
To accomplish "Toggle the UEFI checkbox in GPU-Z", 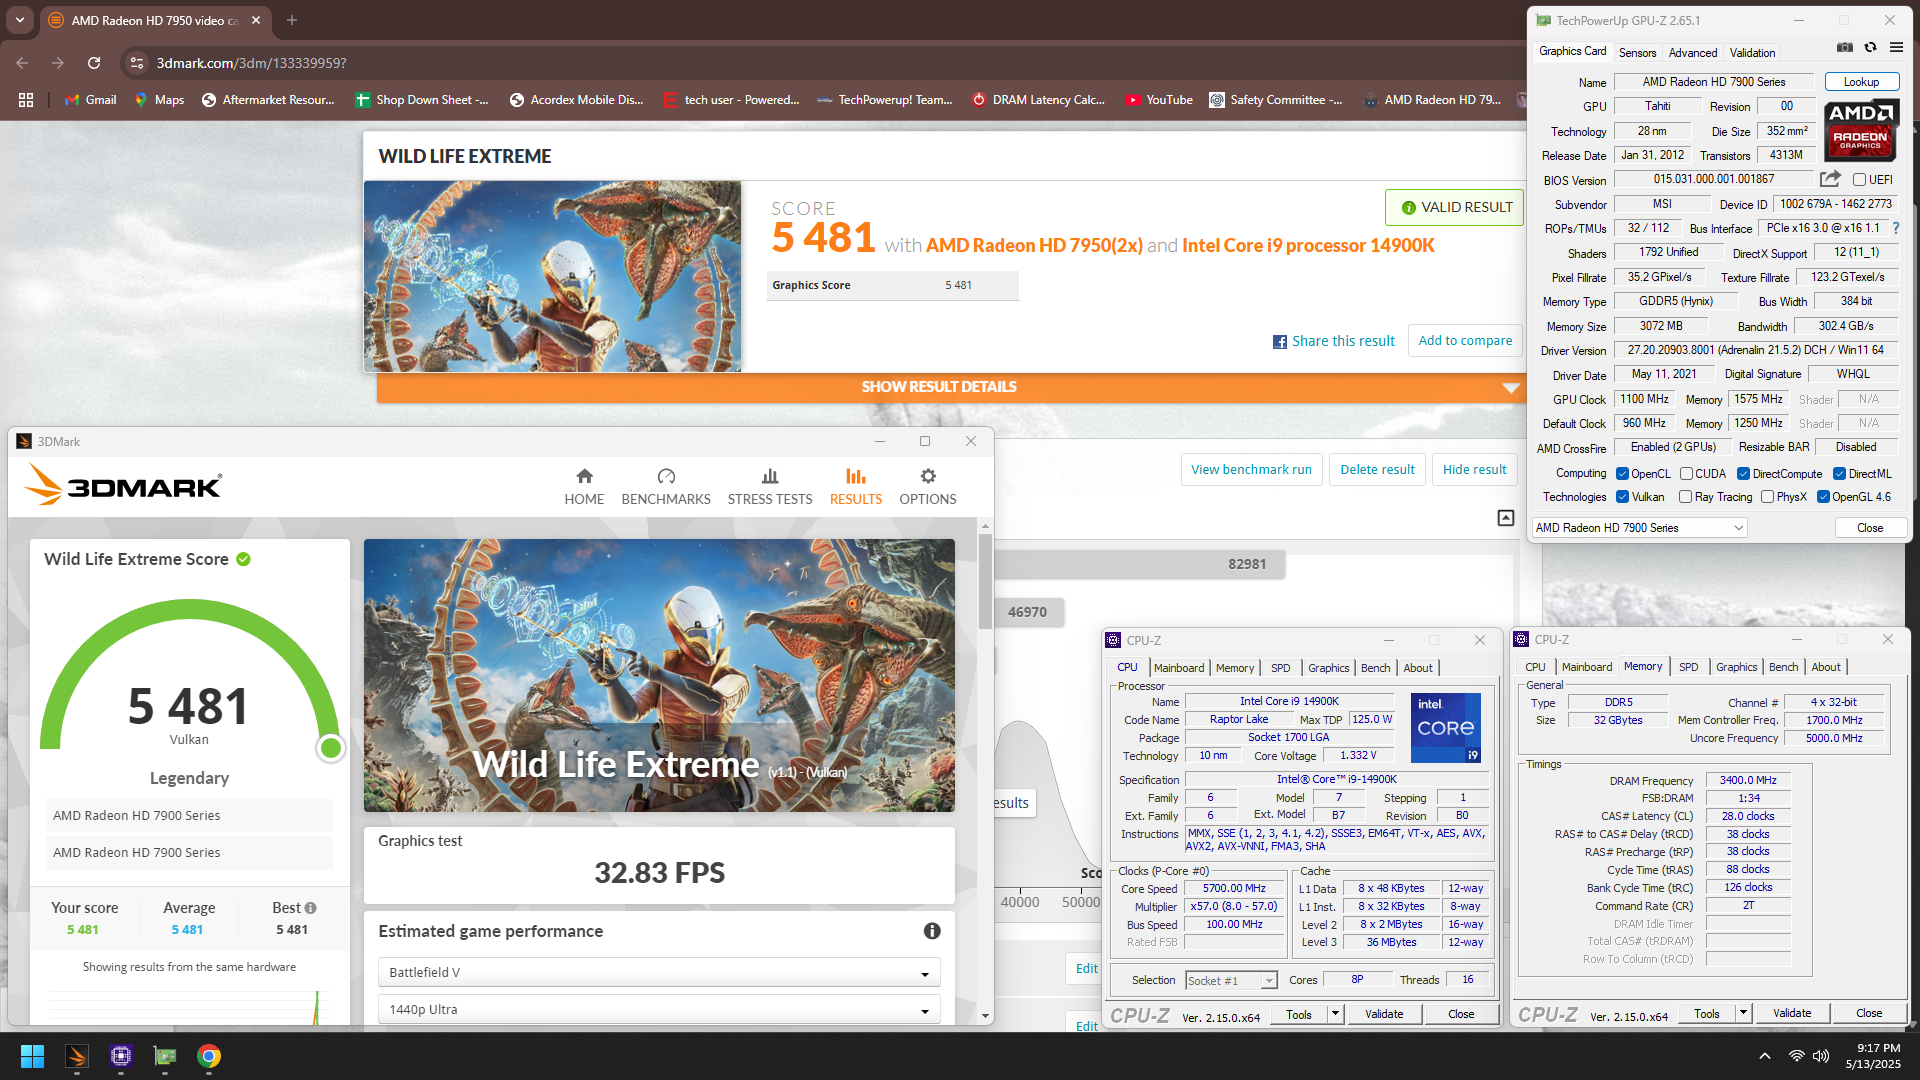I will tap(1859, 180).
